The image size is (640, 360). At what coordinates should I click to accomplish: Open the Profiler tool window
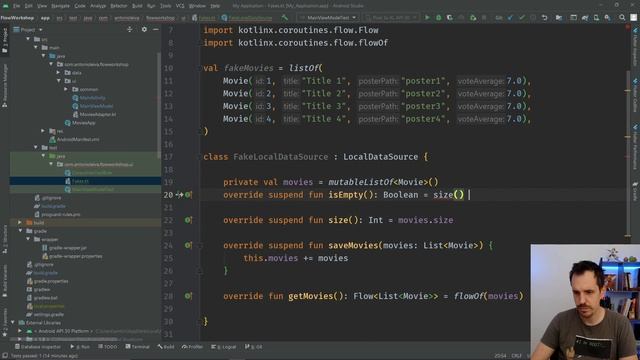tap(192, 347)
